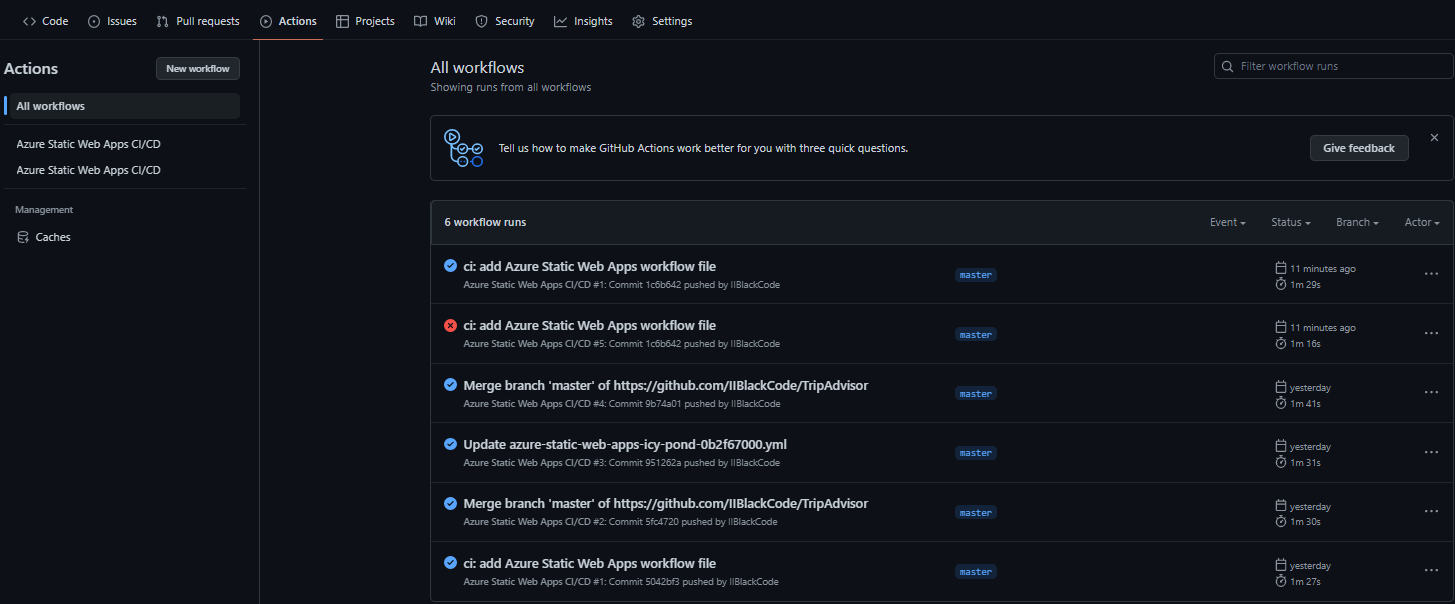Click the stopwatch icon beside 1m 29s
Image resolution: width=1455 pixels, height=604 pixels.
[1281, 284]
